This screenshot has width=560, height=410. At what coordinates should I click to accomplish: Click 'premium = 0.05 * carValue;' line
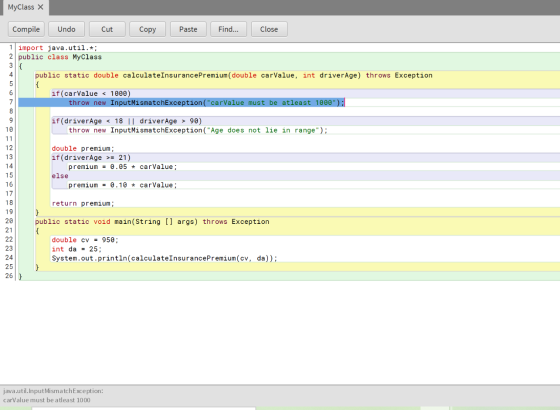click(122, 167)
